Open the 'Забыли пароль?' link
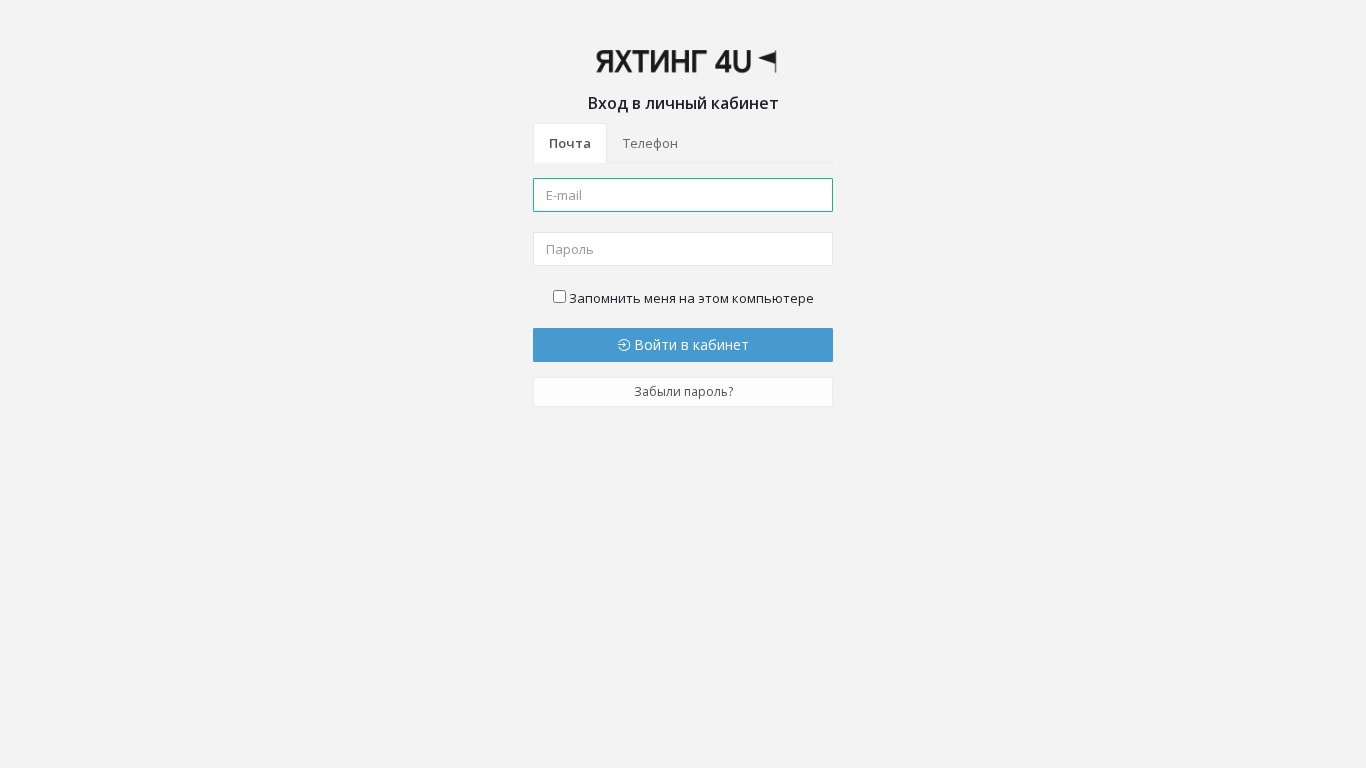Viewport: 1366px width, 768px height. click(683, 392)
